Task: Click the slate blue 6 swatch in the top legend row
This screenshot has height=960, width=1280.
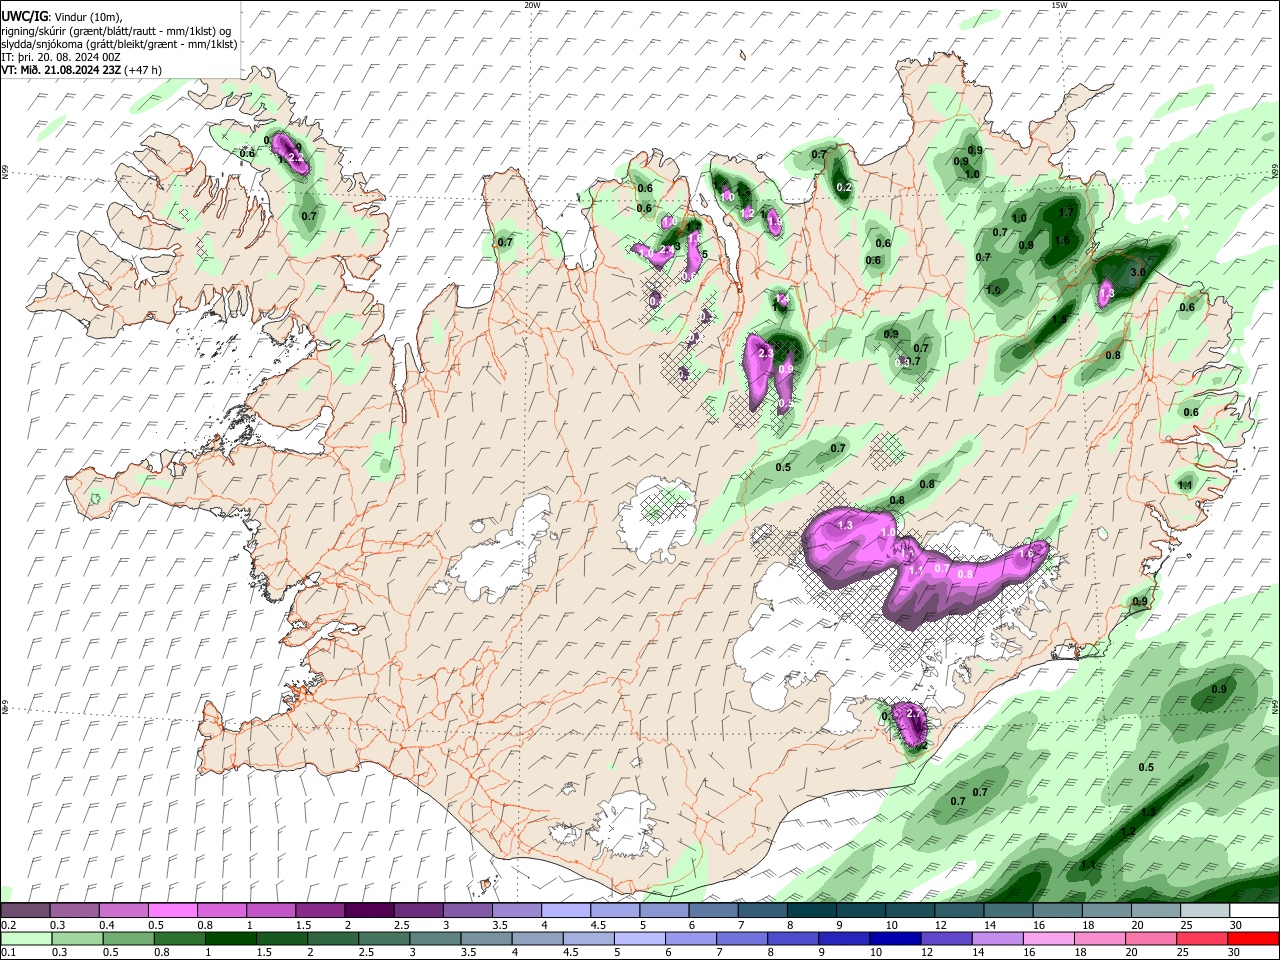Action: (x=714, y=910)
